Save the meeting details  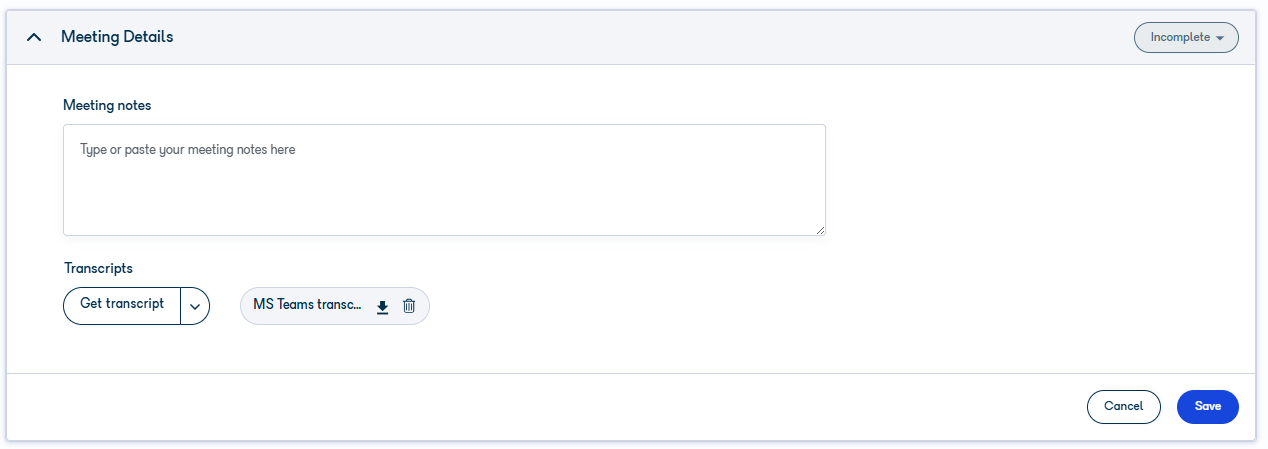pos(1208,406)
